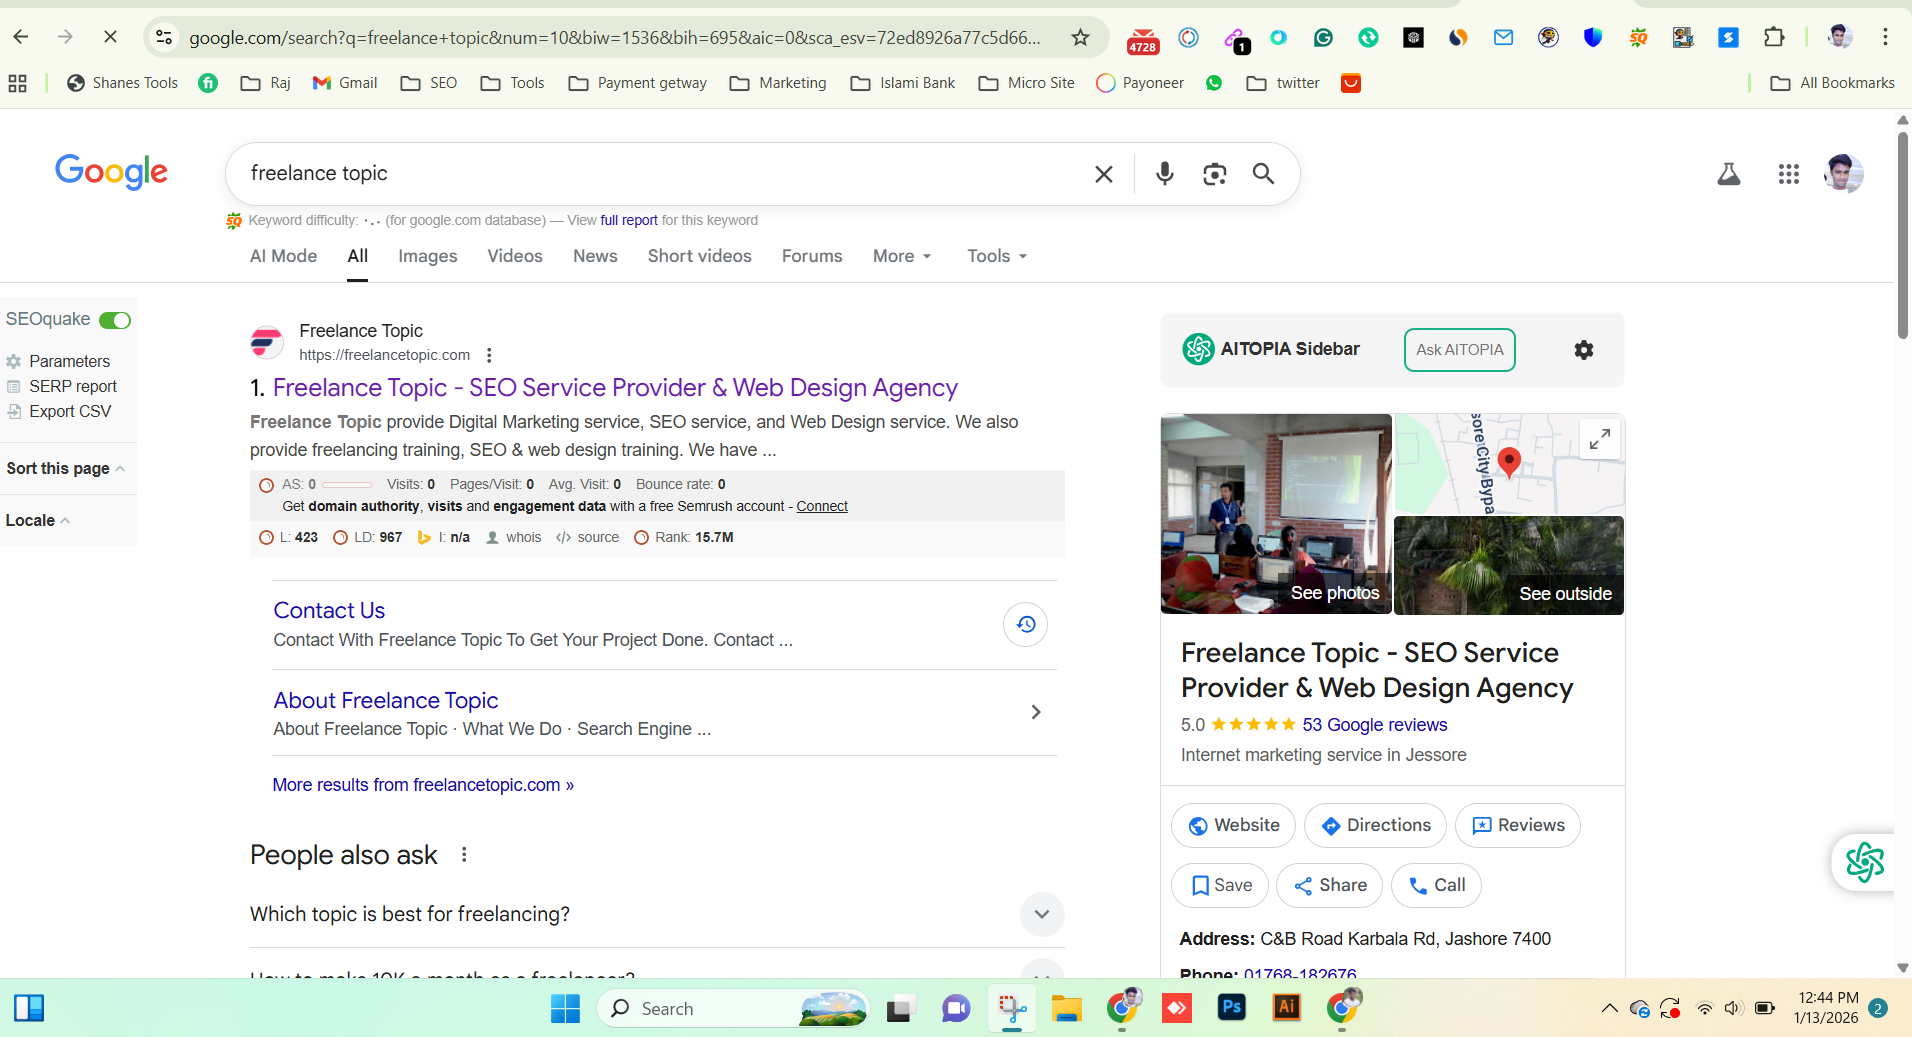The image size is (1912, 1037).
Task: Show hidden system tray icons
Action: pos(1609,1008)
